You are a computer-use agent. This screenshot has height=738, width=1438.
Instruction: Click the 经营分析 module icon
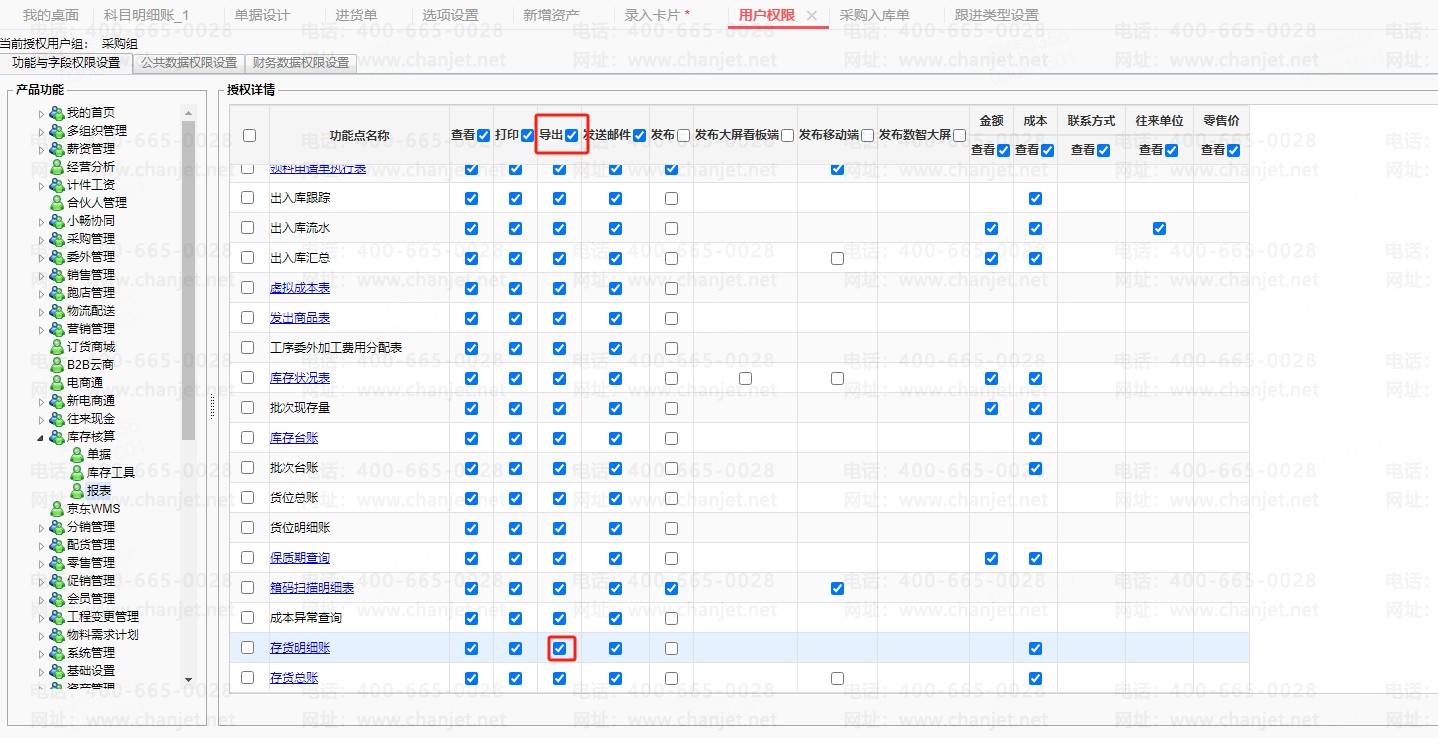(x=57, y=167)
